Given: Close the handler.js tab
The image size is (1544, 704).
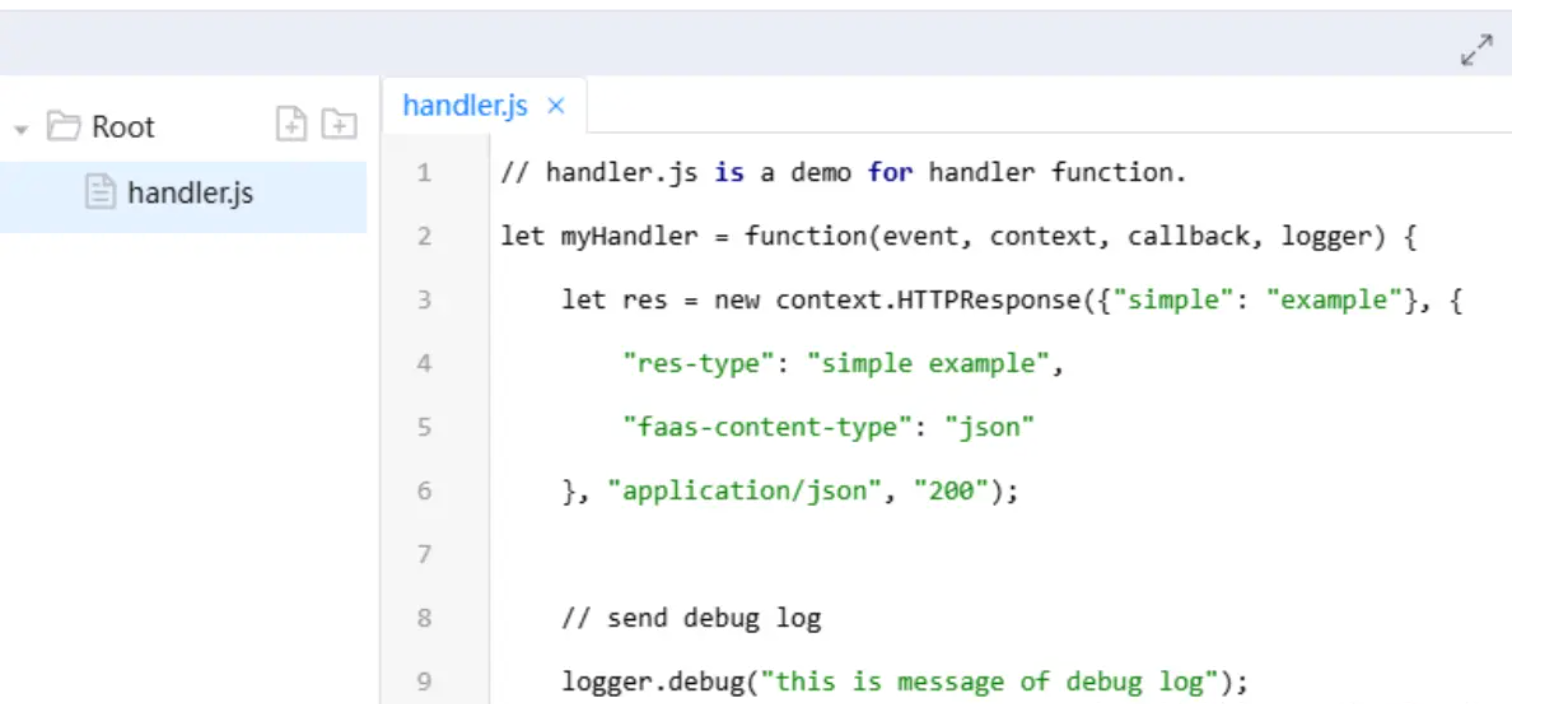Looking at the screenshot, I should pos(556,106).
